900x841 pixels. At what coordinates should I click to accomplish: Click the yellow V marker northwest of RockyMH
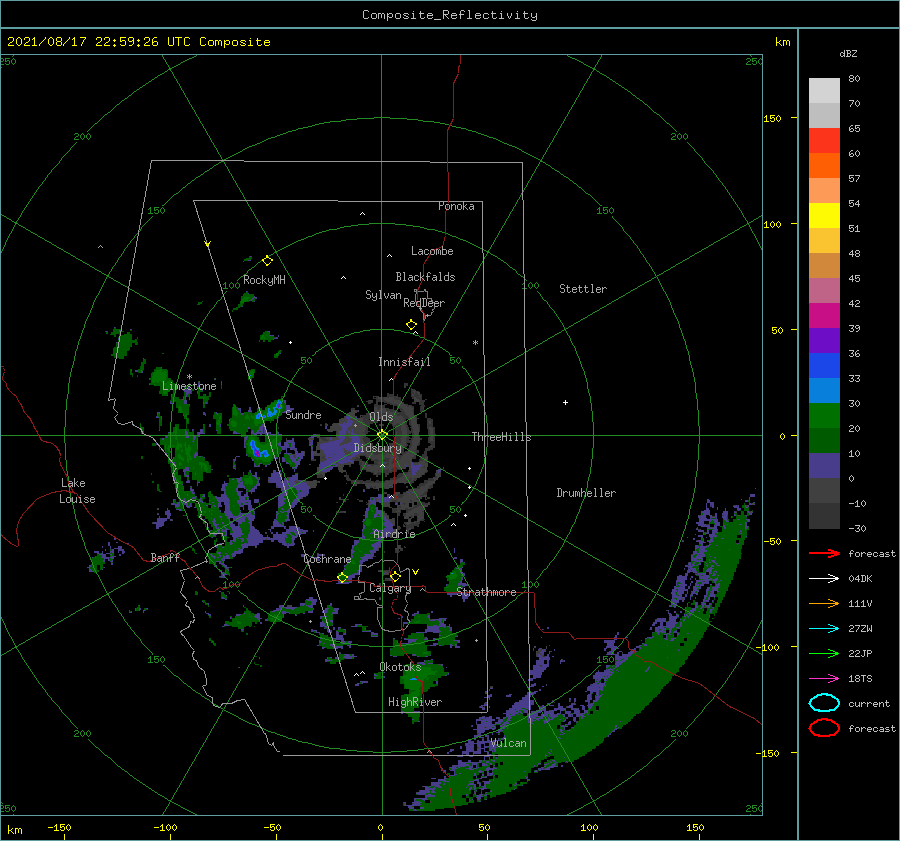click(x=208, y=244)
